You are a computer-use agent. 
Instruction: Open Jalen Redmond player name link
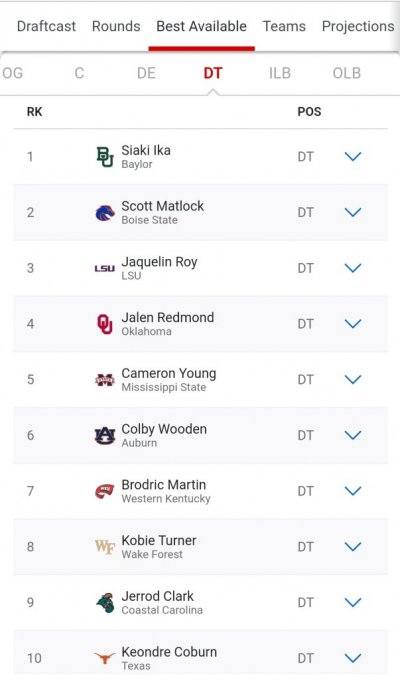coord(168,317)
